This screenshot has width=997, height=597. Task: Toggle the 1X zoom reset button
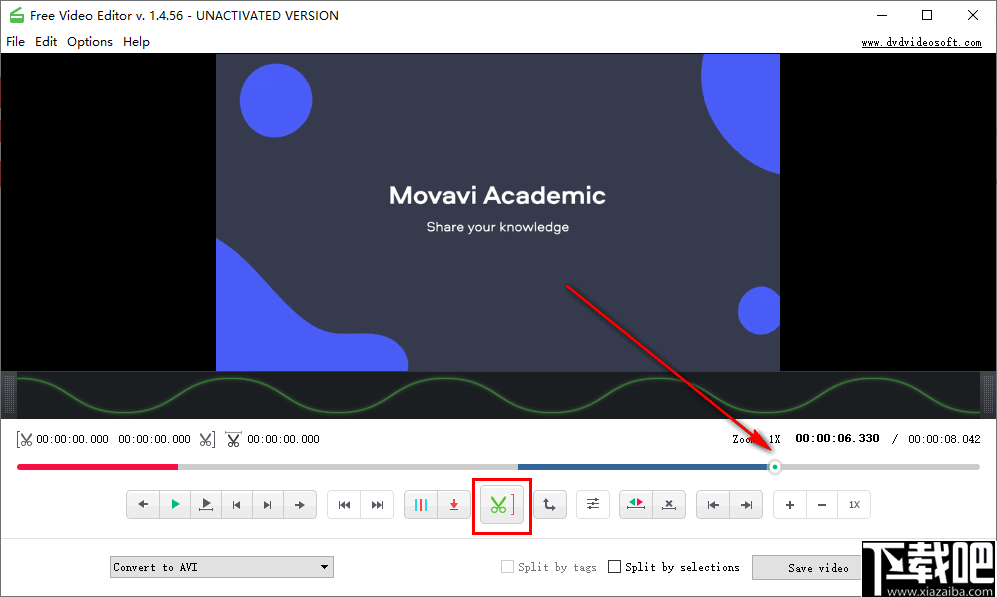tap(854, 504)
